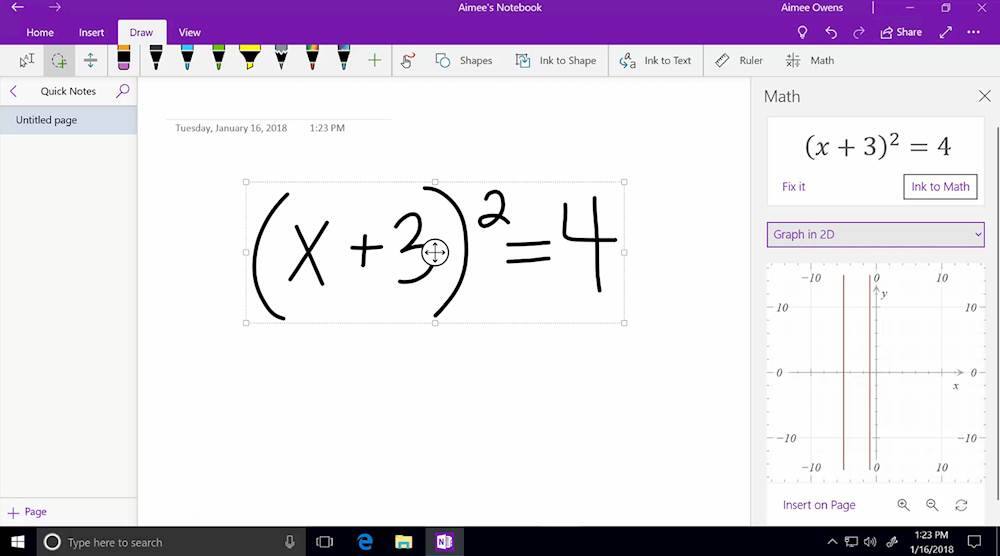Select the Lasso Select tool
The width and height of the screenshot is (1000, 556).
coord(59,60)
